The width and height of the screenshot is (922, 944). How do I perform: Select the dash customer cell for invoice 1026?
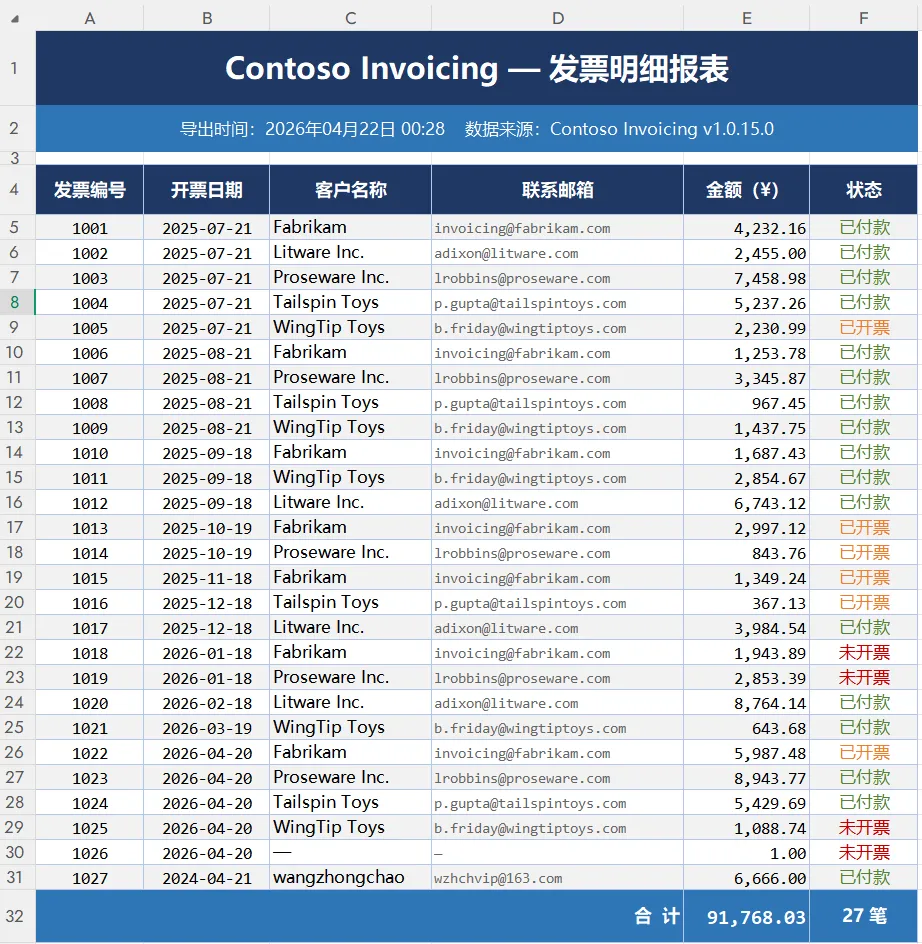350,852
